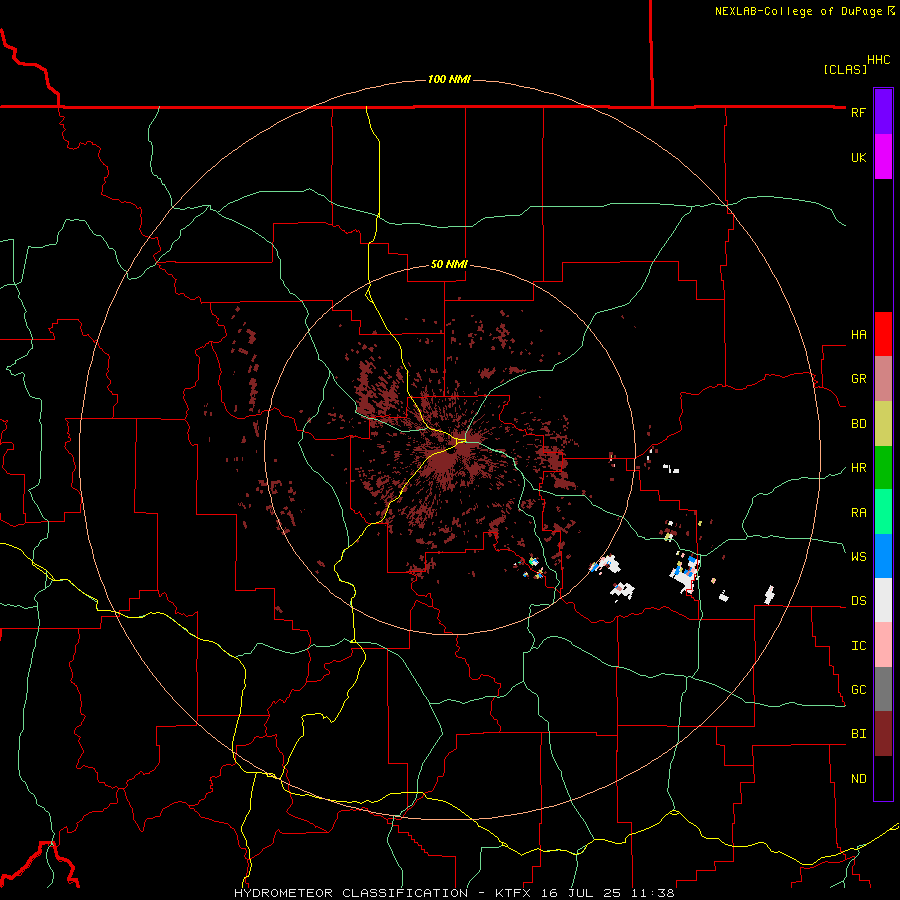Click the DS white color swatch
This screenshot has width=900, height=900.
coord(883,600)
